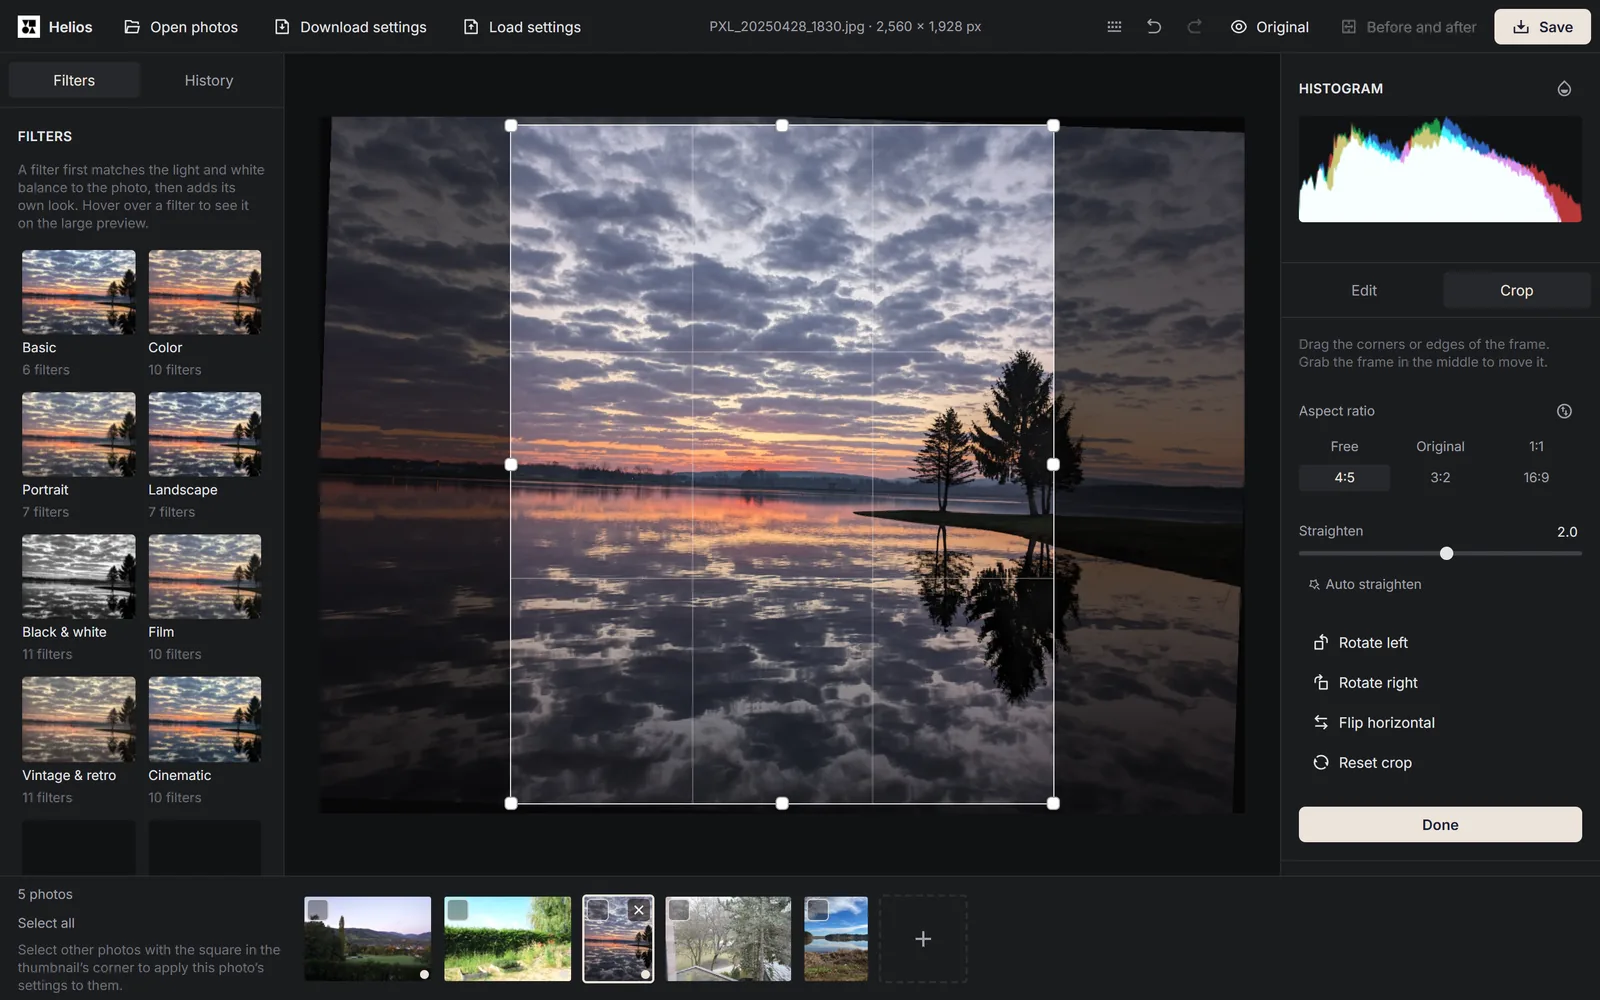Click the bottom-right crop corner handle

[x=1053, y=803]
